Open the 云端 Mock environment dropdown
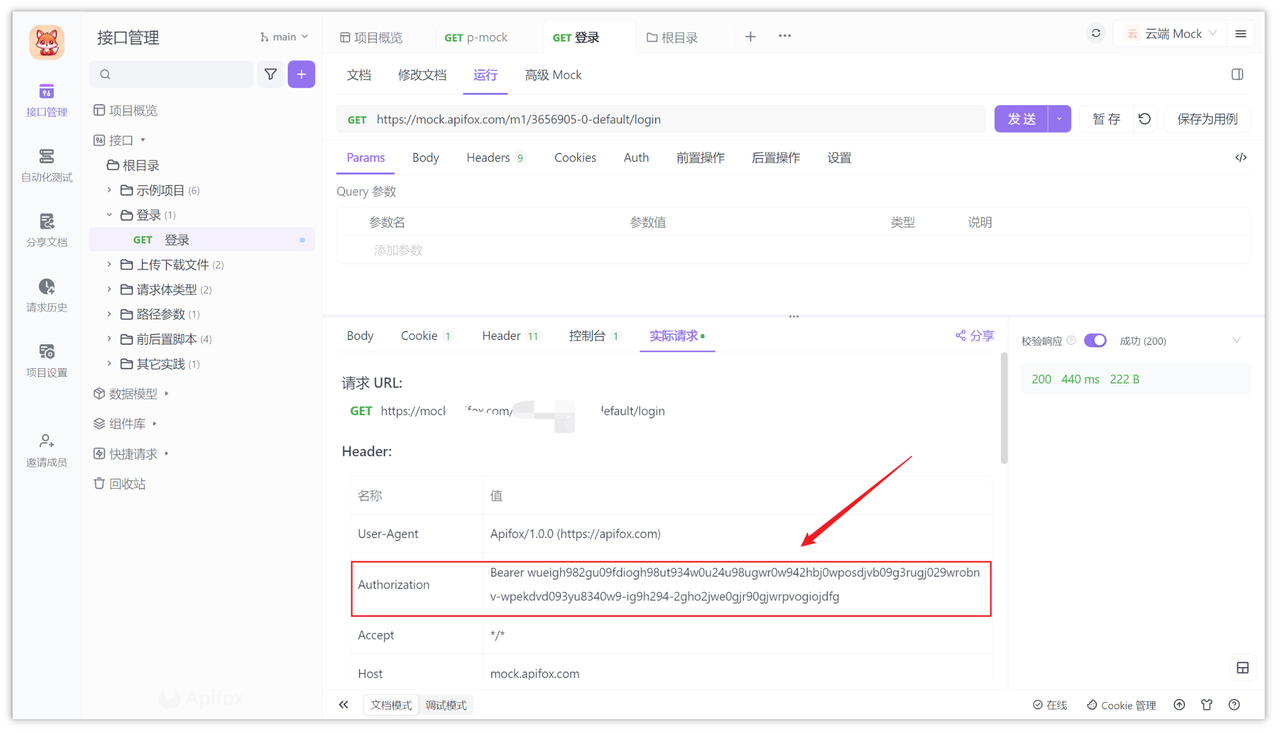This screenshot has width=1280, height=732. [x=1171, y=34]
